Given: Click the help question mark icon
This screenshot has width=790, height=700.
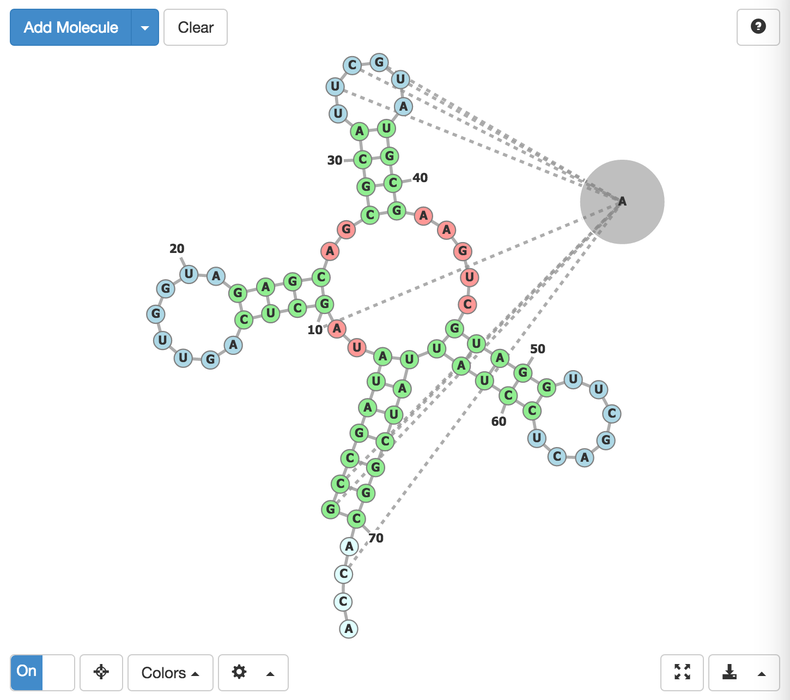Looking at the screenshot, I should (758, 27).
